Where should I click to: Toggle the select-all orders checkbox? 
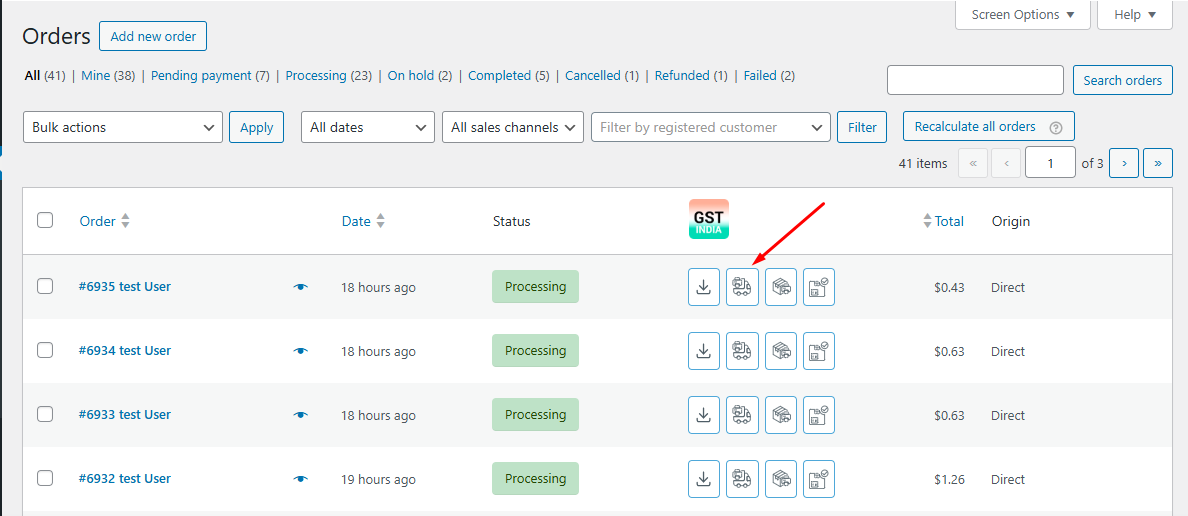coord(45,220)
